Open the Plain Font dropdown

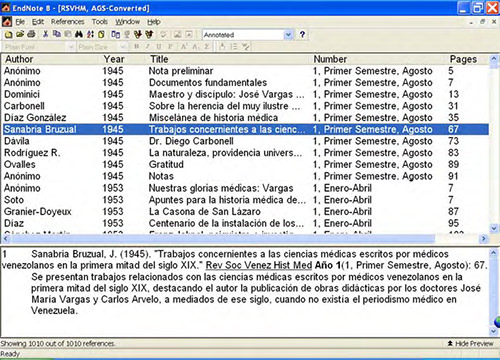71,47
